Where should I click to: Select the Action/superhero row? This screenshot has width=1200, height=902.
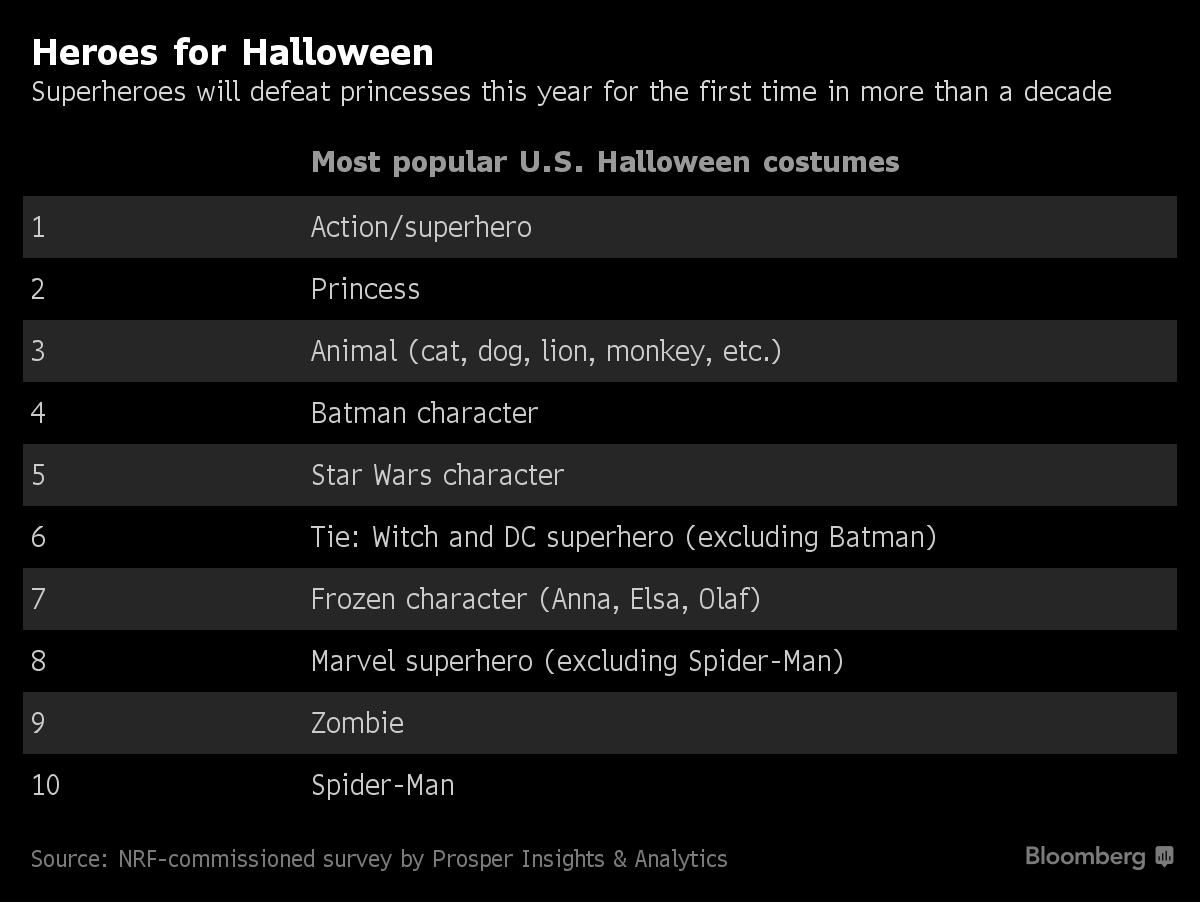pos(599,227)
